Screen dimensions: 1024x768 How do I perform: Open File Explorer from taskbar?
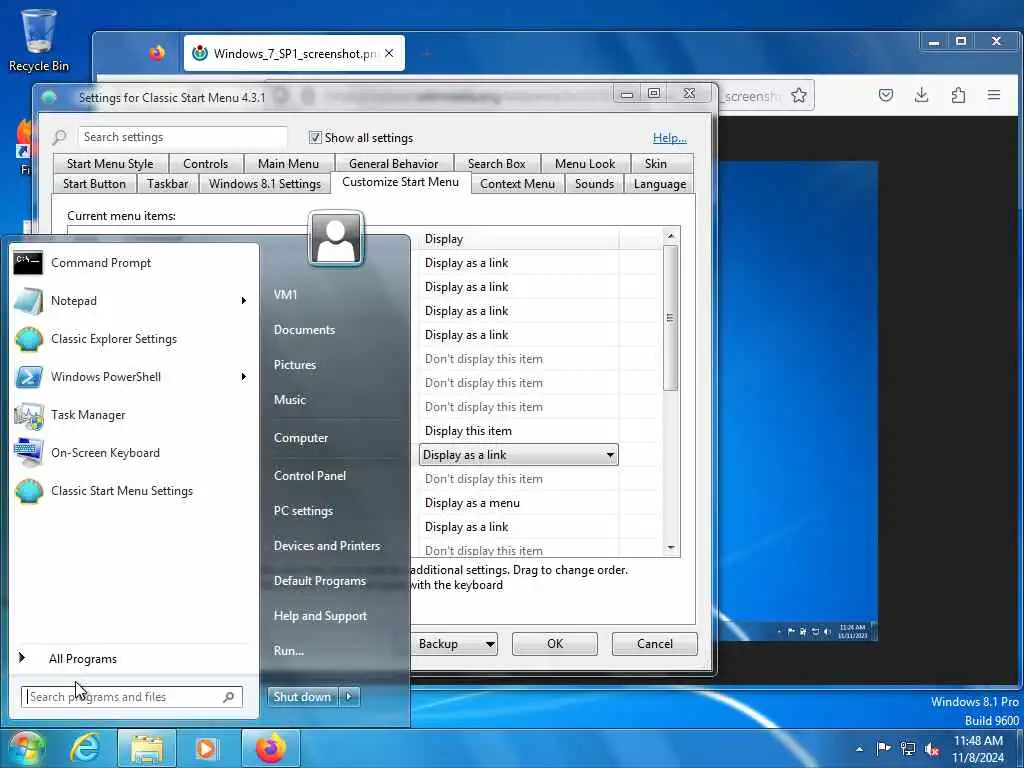pos(147,748)
